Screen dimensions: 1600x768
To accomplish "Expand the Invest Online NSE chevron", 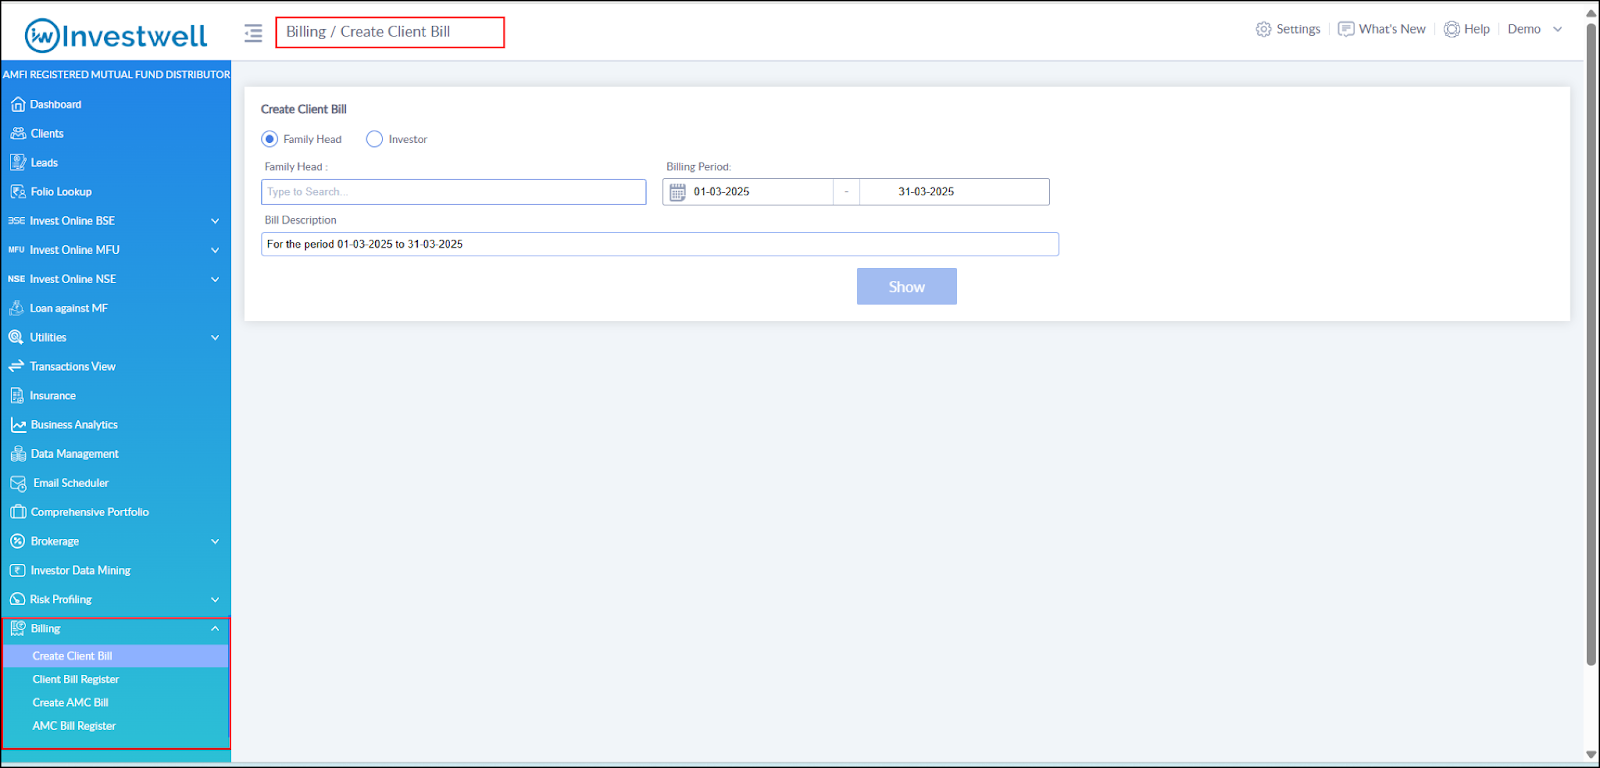I will point(215,279).
